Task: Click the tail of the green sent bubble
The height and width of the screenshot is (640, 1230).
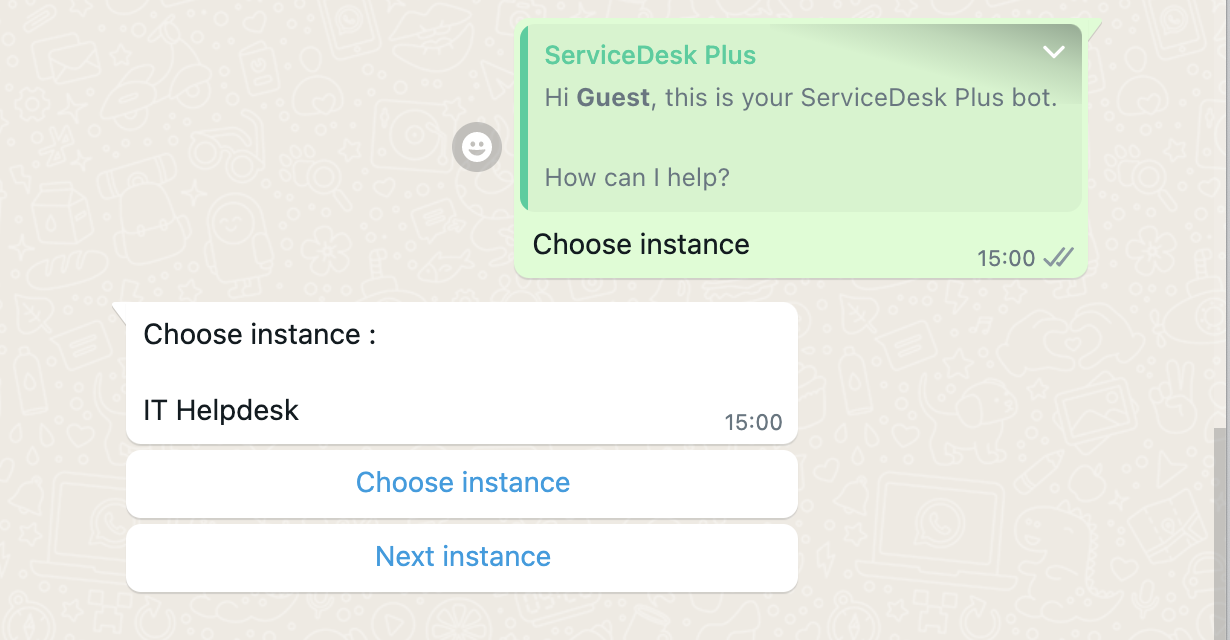Action: [1093, 28]
